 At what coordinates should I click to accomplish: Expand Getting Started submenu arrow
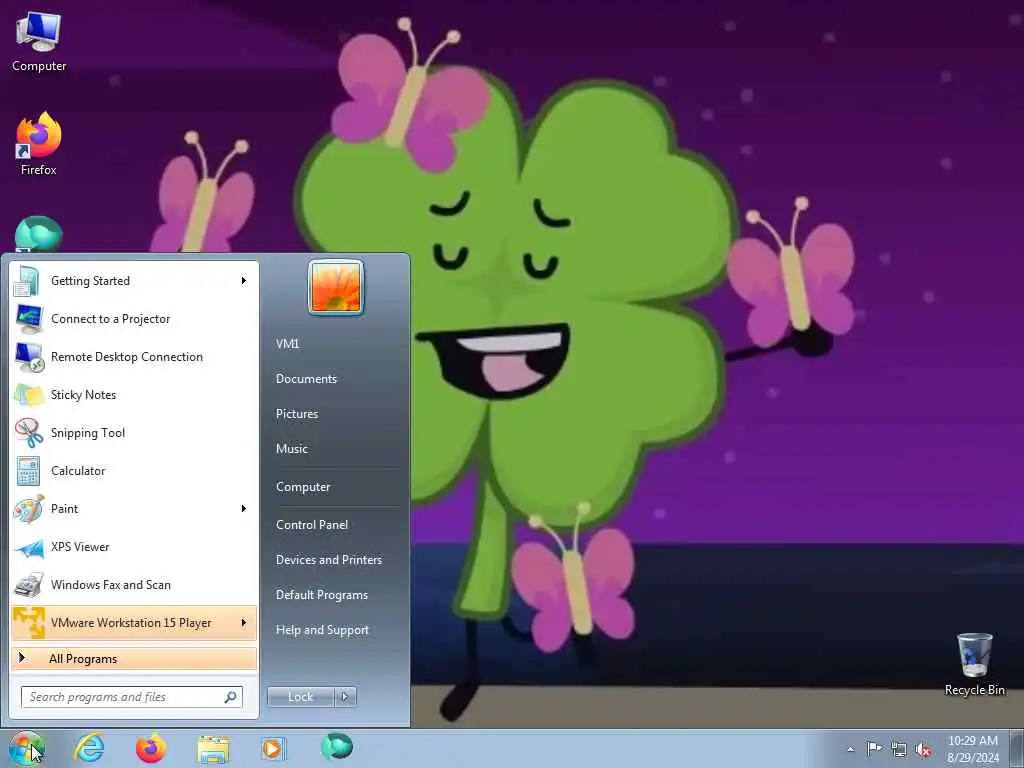coord(244,281)
